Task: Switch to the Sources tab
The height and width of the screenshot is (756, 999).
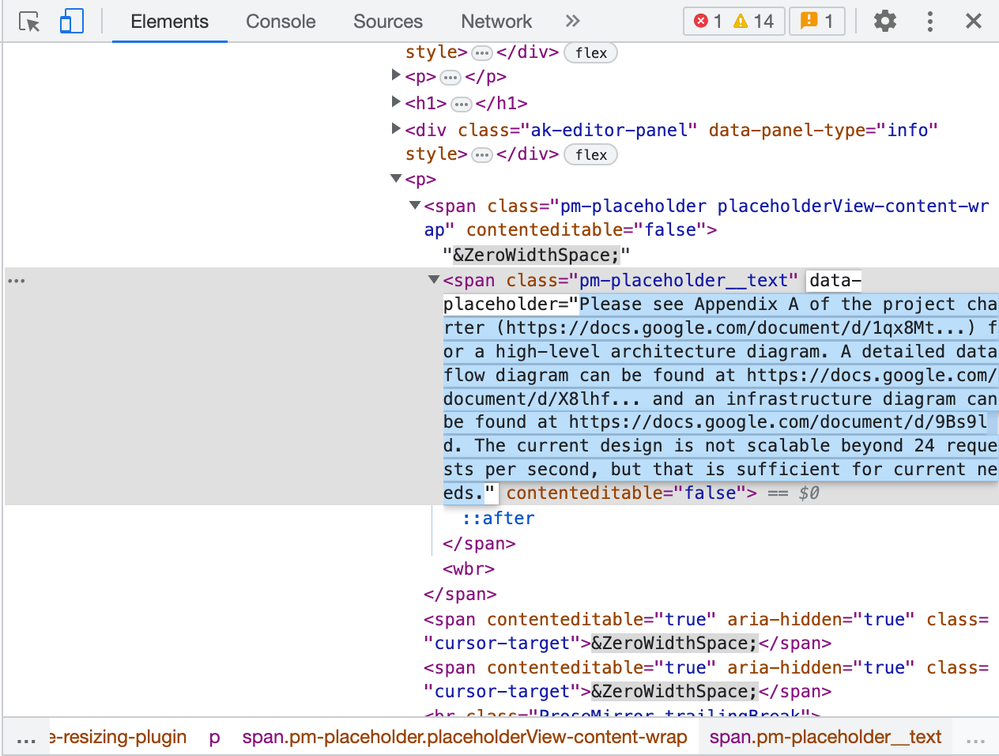Action: click(387, 22)
